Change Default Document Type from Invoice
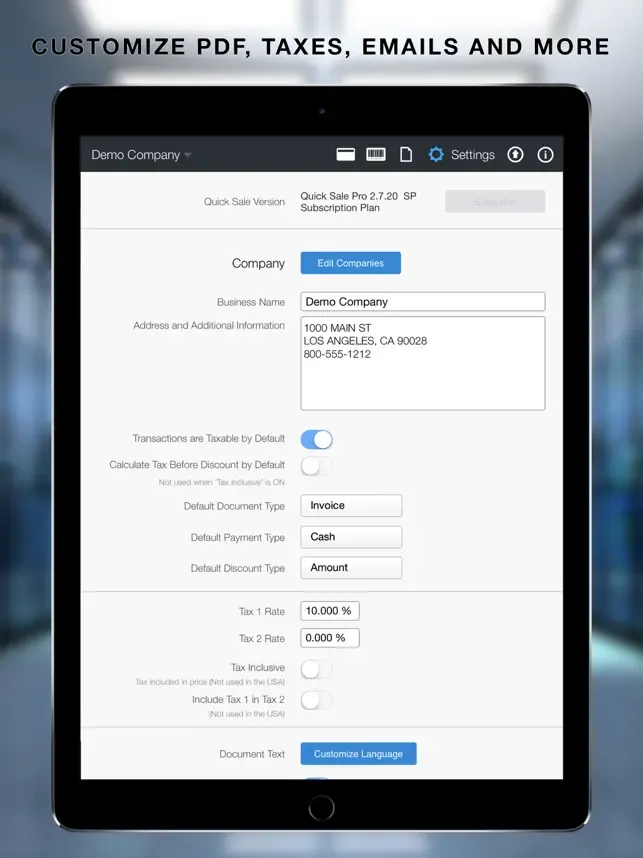Viewport: 643px width, 858px height. point(351,506)
